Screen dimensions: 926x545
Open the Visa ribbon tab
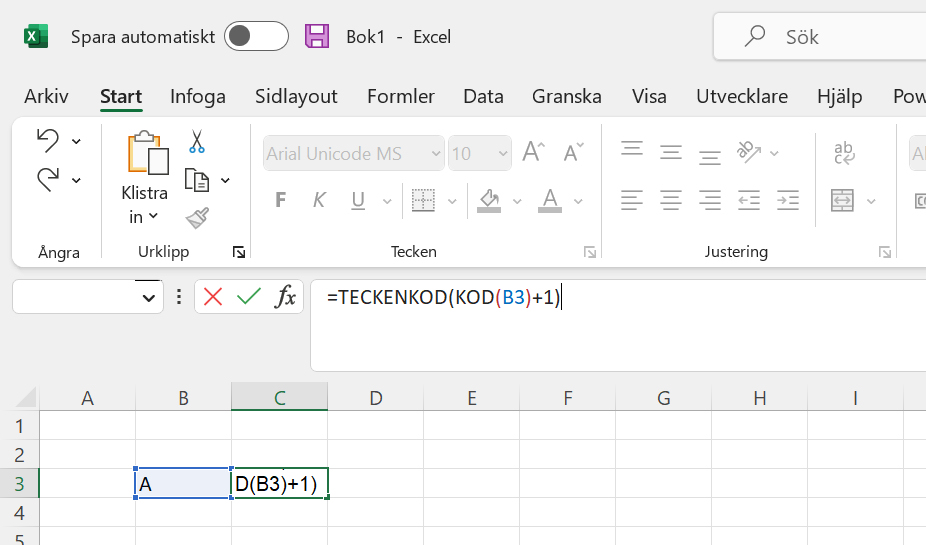tap(649, 96)
